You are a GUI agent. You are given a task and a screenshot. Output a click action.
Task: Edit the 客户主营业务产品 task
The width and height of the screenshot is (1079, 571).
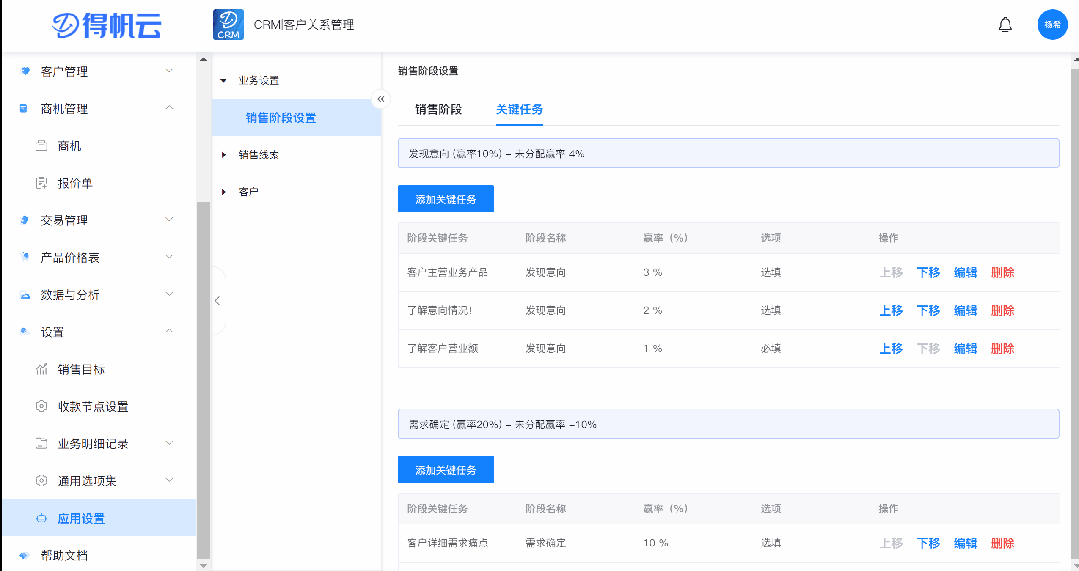pos(965,273)
